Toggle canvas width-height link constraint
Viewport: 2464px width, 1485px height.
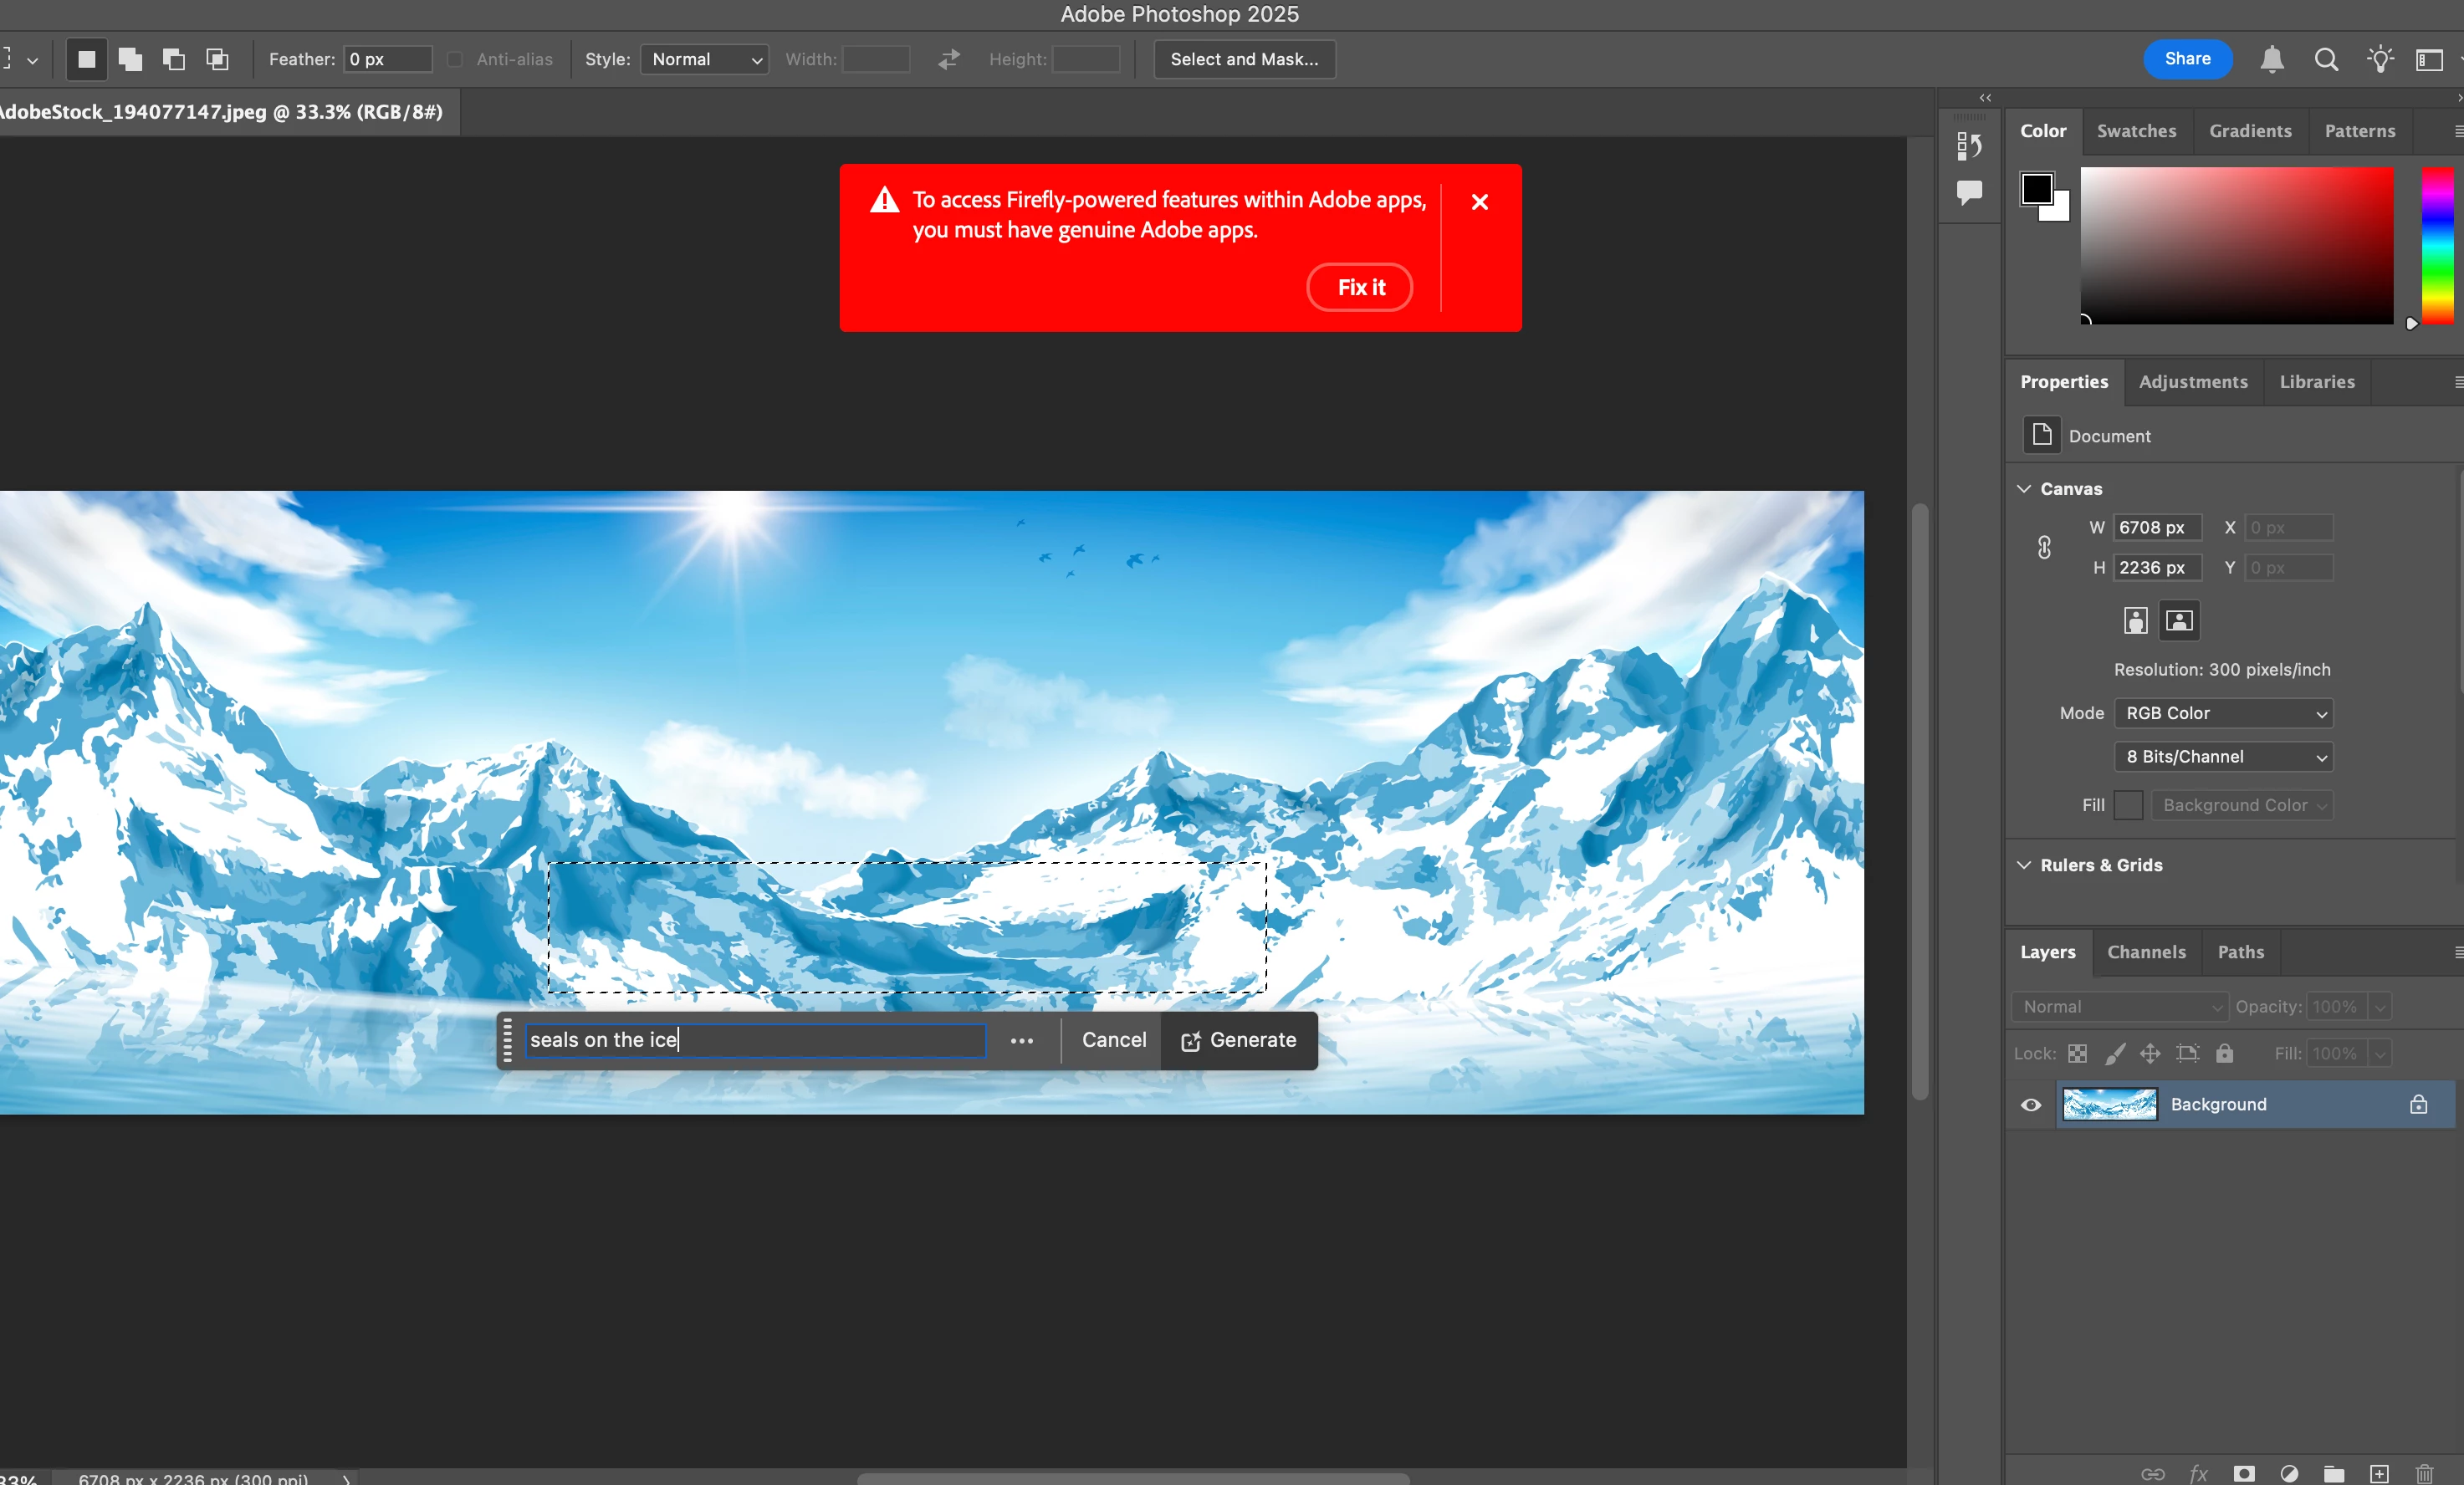(x=2044, y=547)
